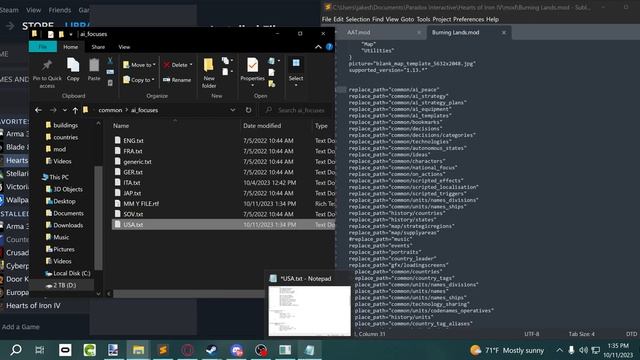Image resolution: width=640 pixels, height=360 pixels.
Task: Refresh the ai_focuses folder view
Action: click(x=248, y=110)
